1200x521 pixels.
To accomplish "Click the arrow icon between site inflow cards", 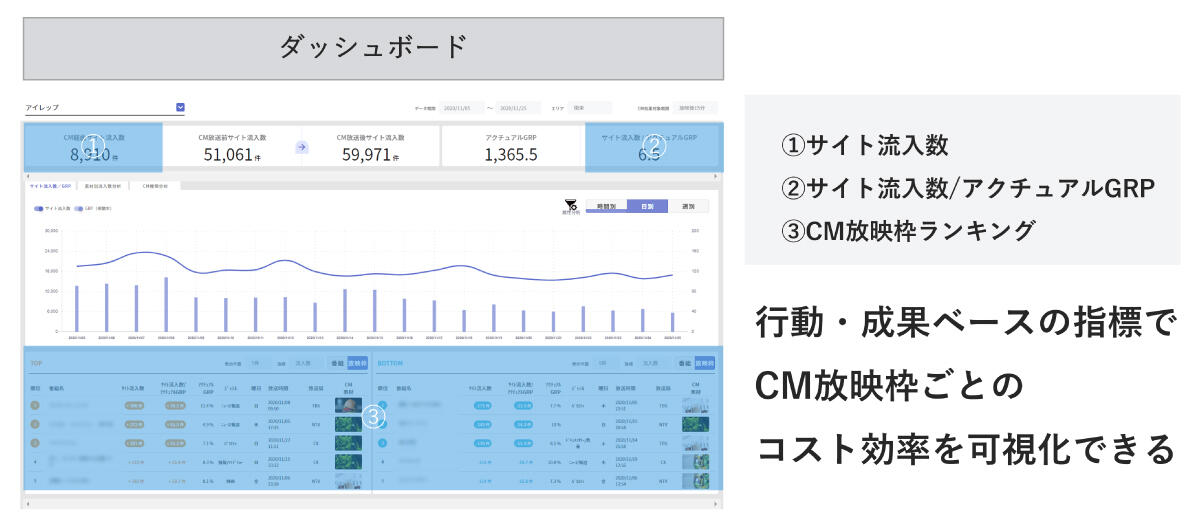I will coord(302,147).
